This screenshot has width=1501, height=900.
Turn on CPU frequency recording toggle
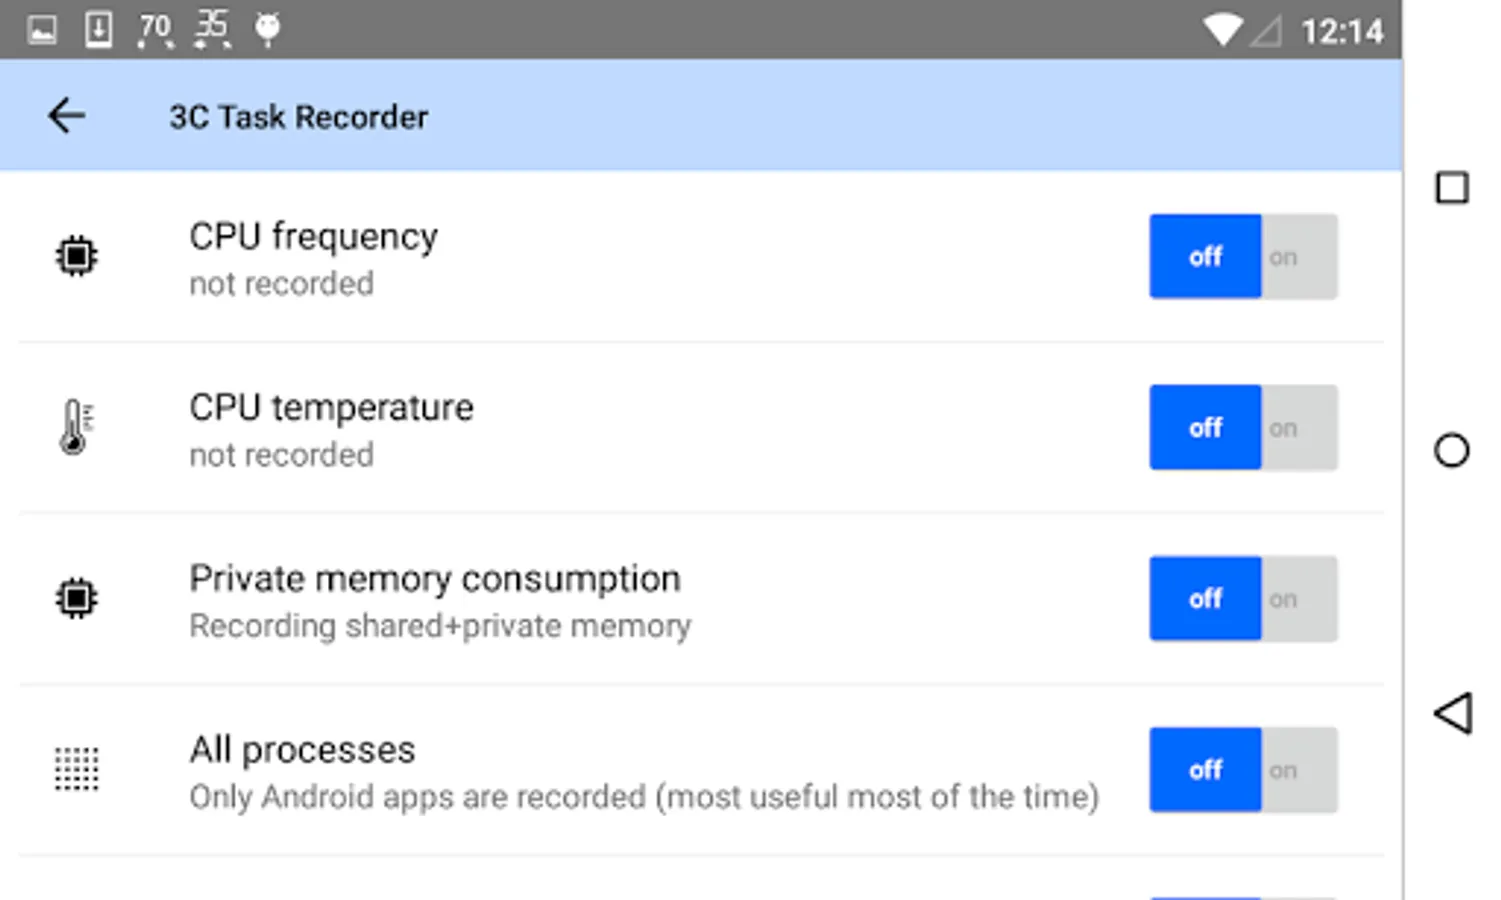pos(1297,257)
